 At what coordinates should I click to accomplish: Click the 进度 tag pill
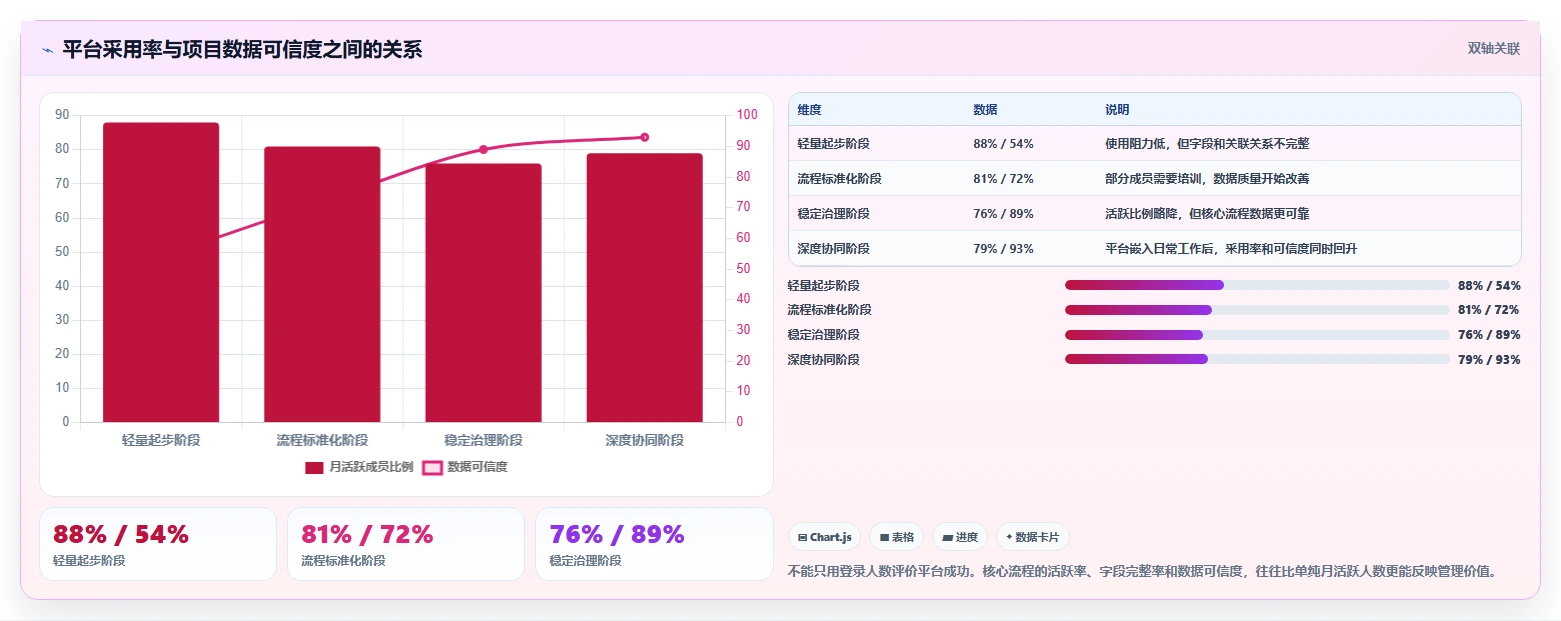pyautogui.click(x=960, y=537)
